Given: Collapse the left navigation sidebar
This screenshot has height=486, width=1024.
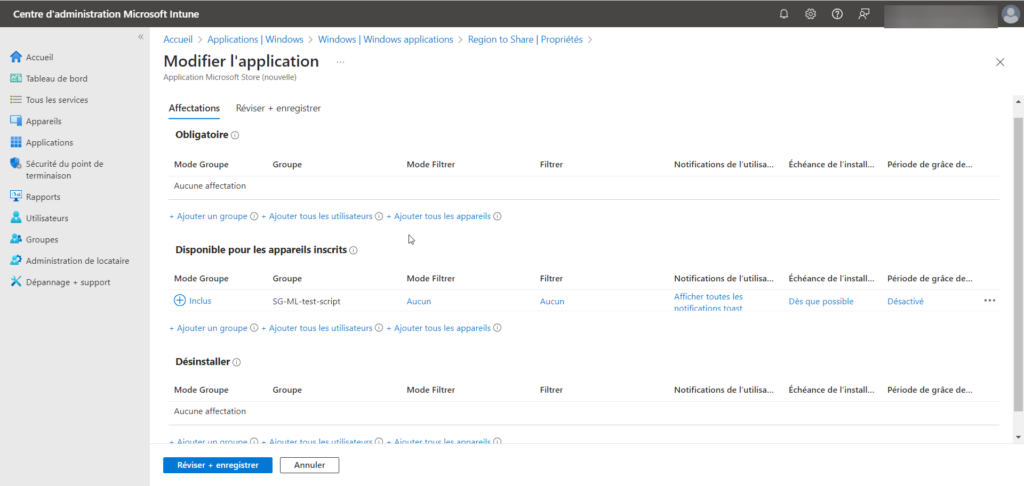Looking at the screenshot, I should coord(141,37).
